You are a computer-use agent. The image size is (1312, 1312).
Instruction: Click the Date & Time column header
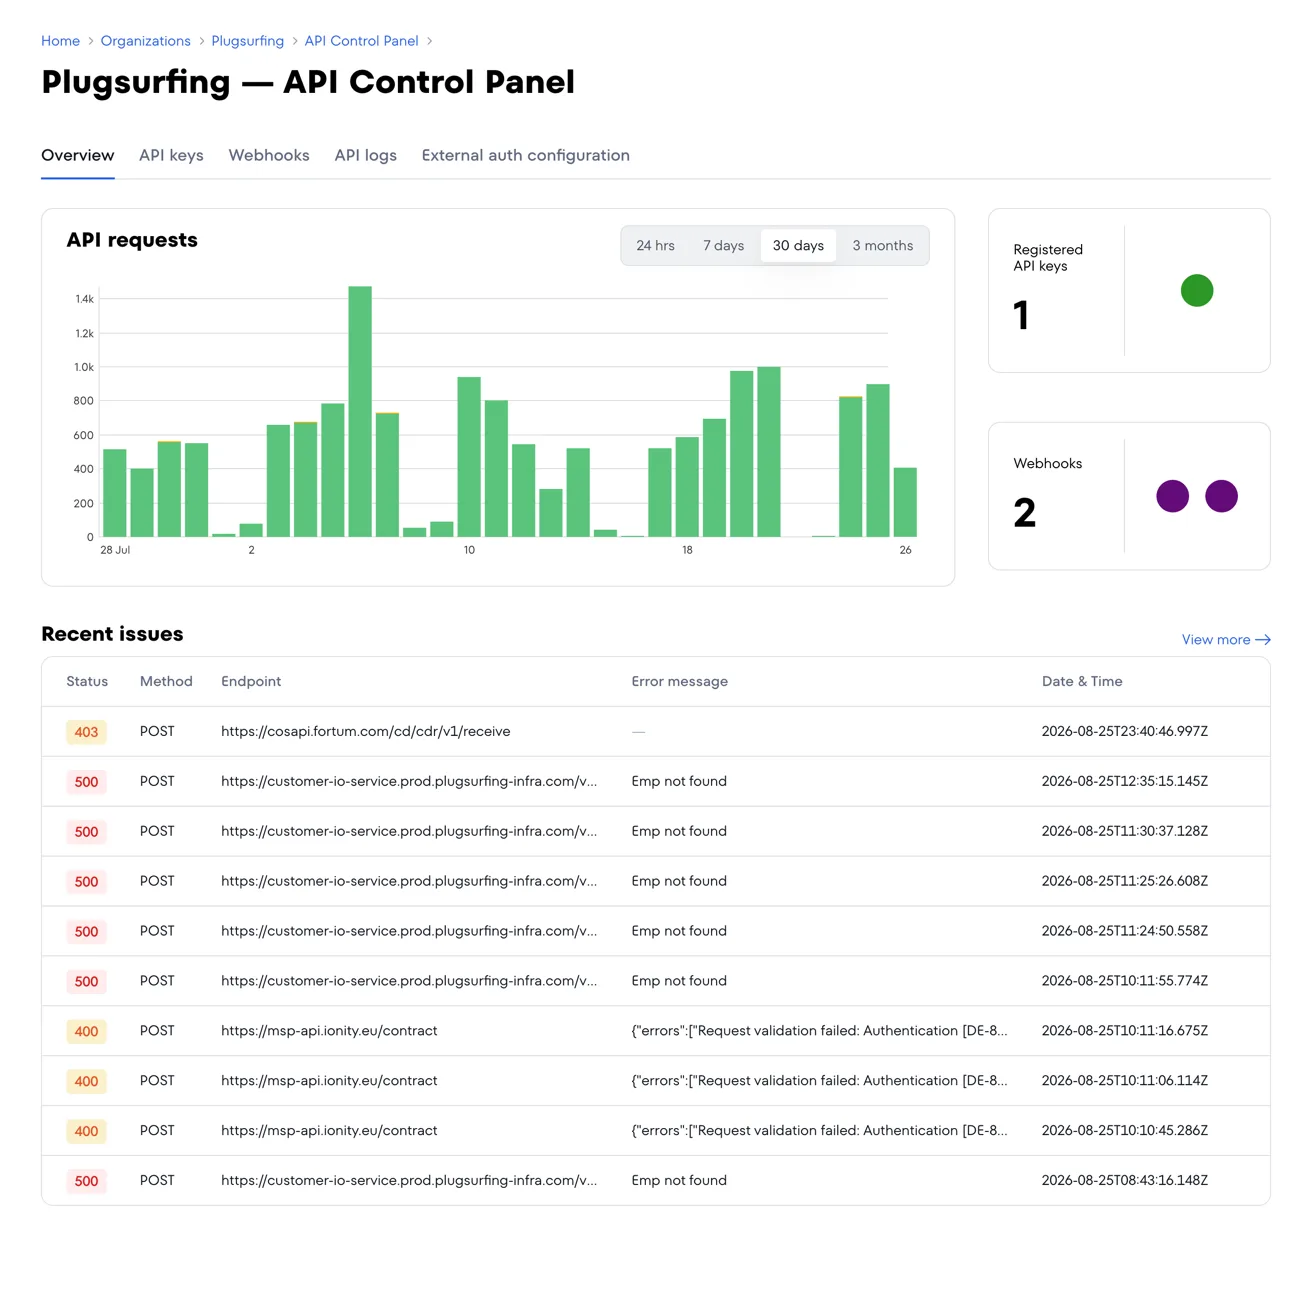coord(1082,682)
